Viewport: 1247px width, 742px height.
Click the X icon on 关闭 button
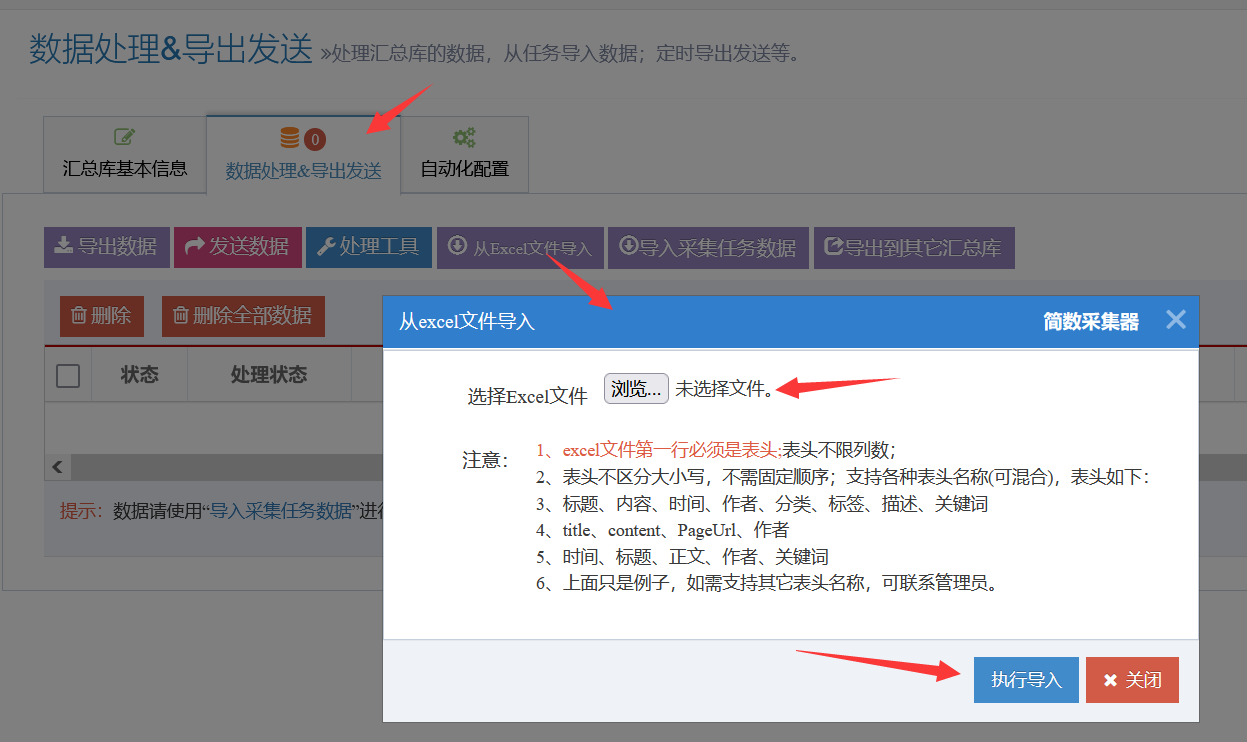click(1110, 681)
